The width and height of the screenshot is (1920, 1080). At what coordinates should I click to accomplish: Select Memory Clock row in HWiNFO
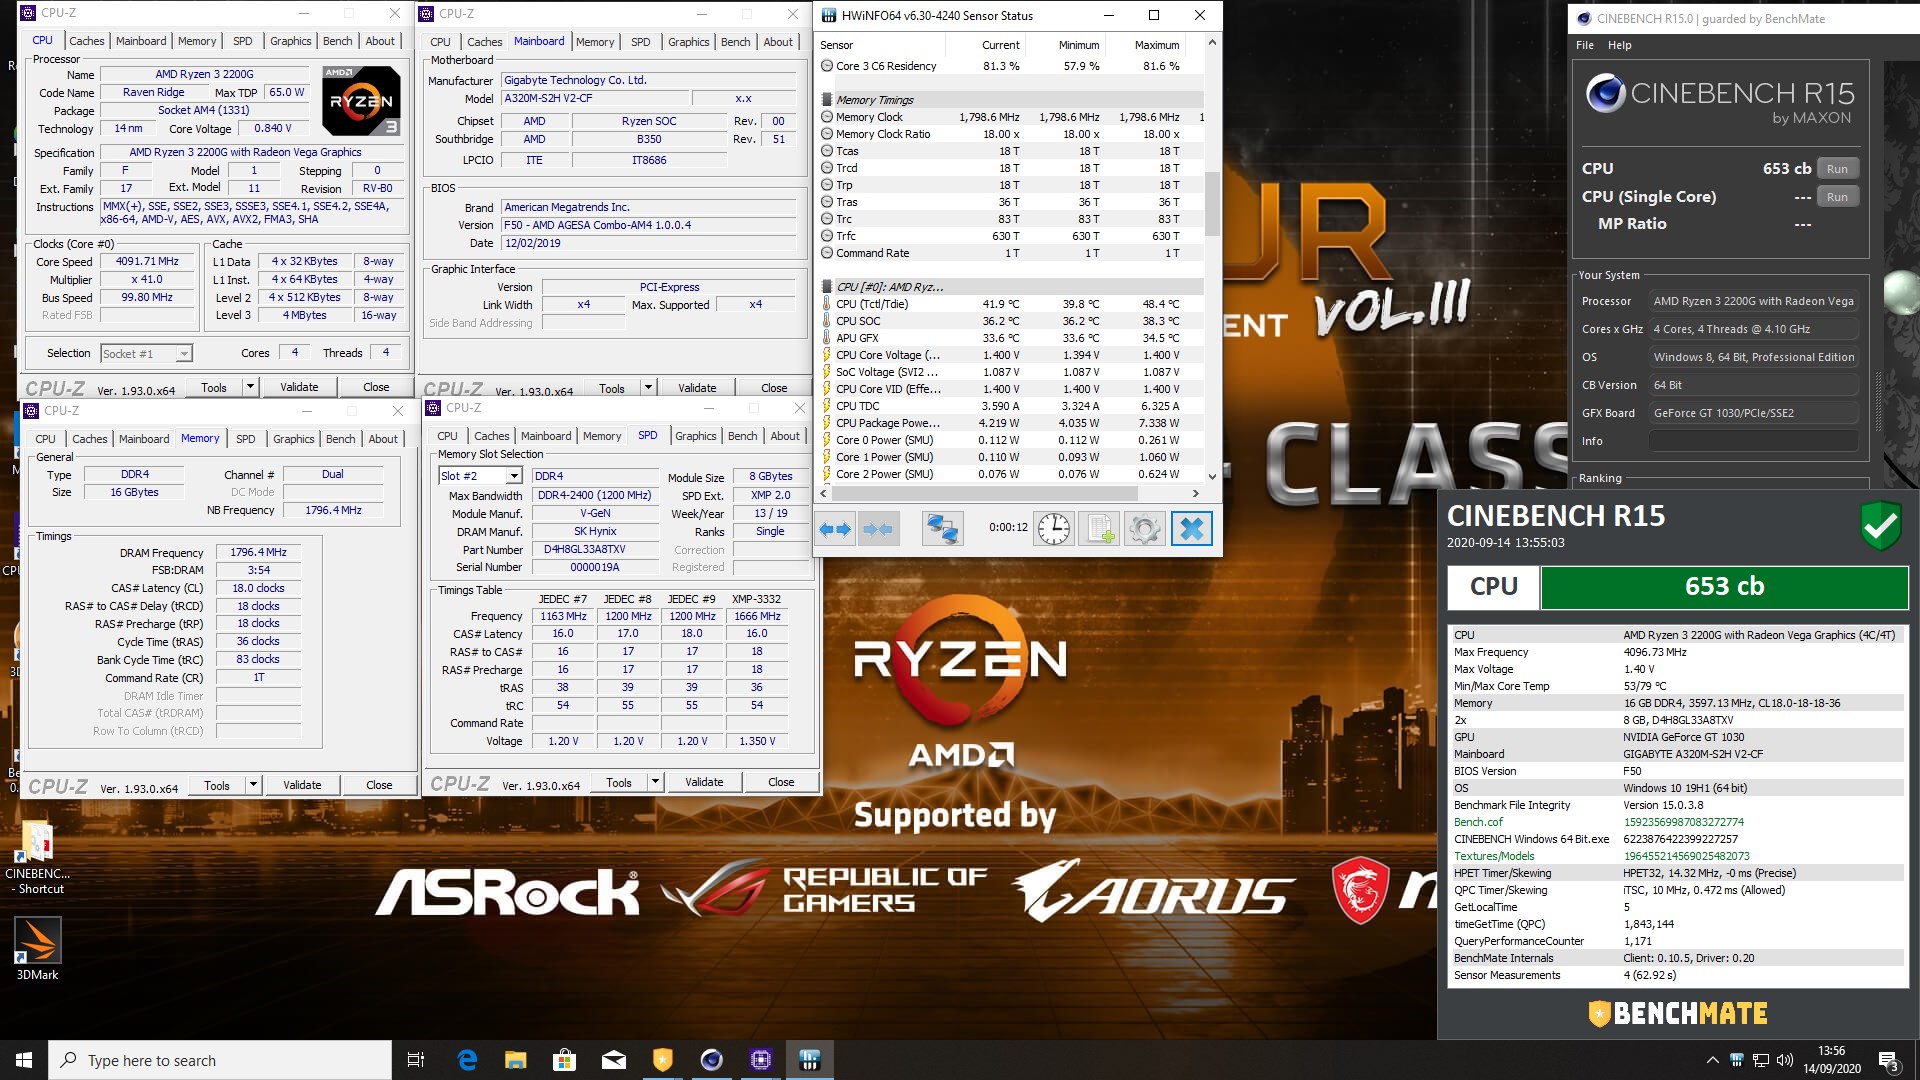tap(1012, 117)
